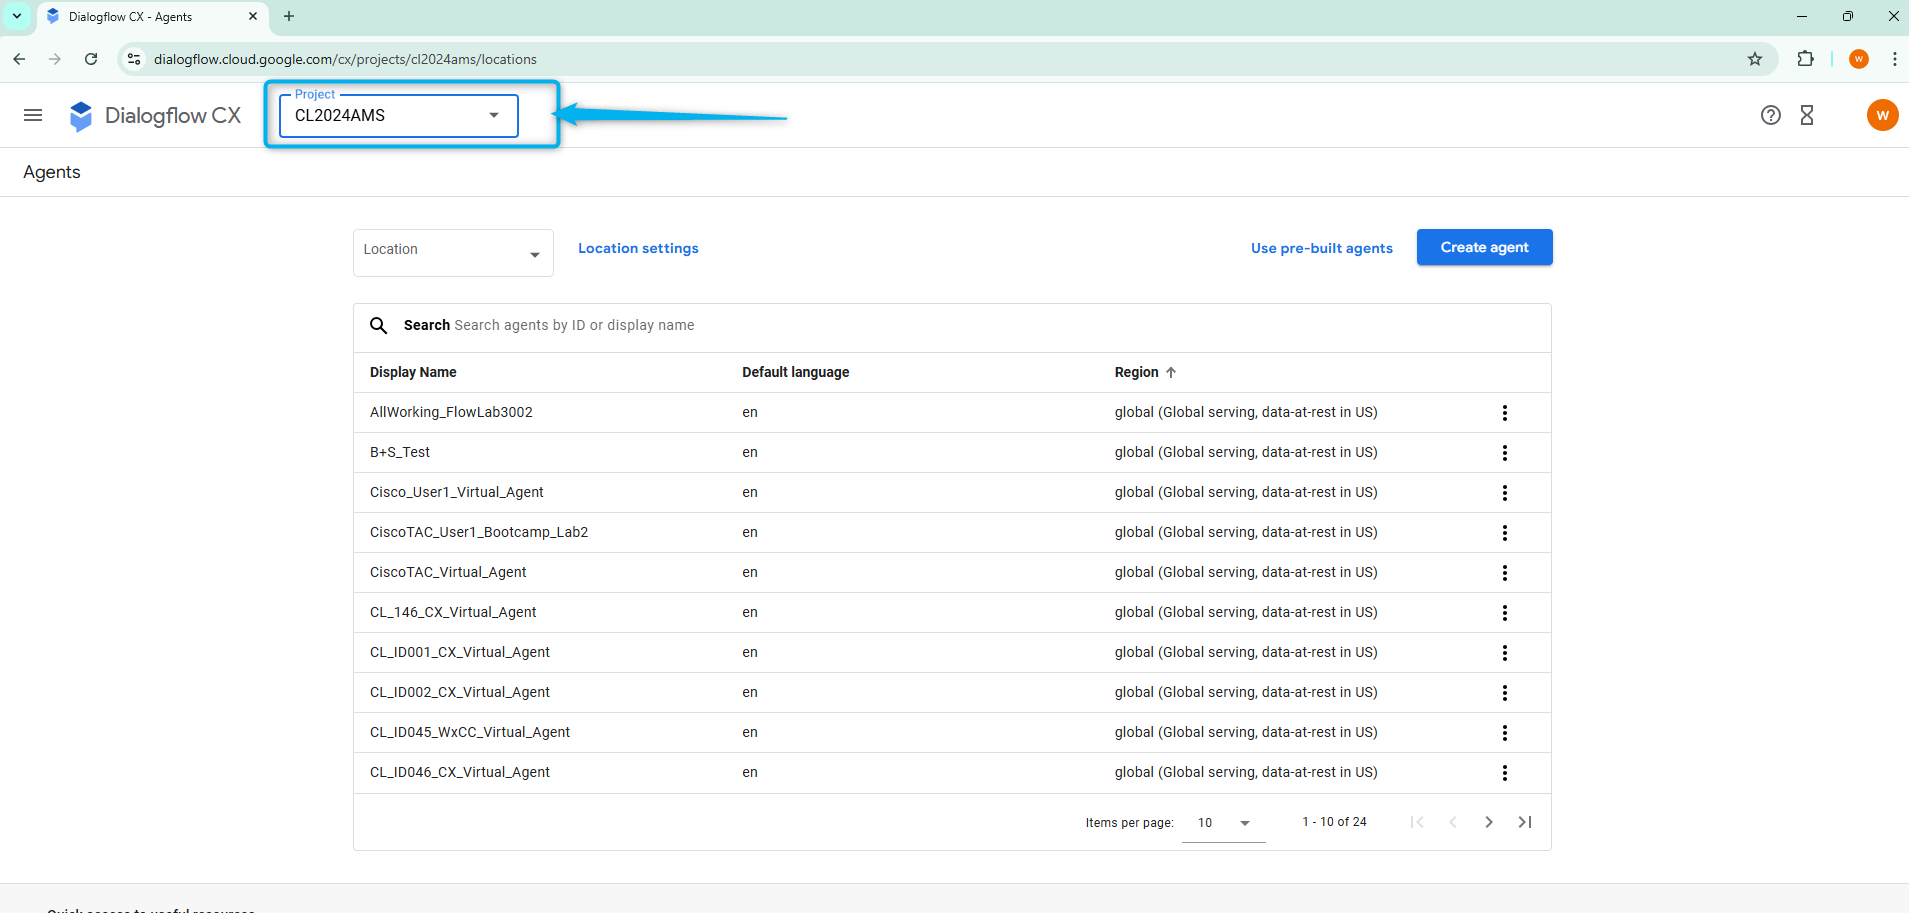Screen dimensions: 1909x913
Task: Close the Dialogflow CX - Agents tab
Action: (253, 16)
